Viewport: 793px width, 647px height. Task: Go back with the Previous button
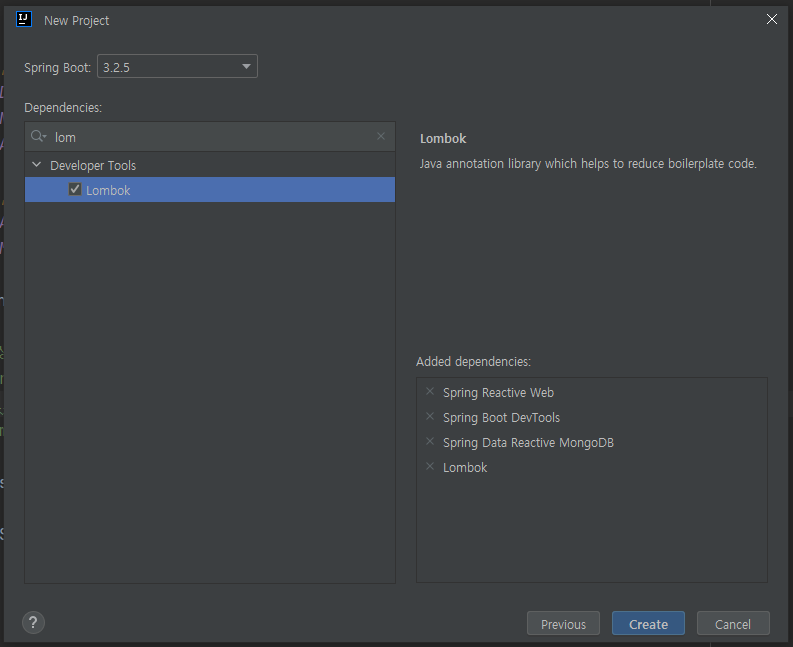[563, 623]
